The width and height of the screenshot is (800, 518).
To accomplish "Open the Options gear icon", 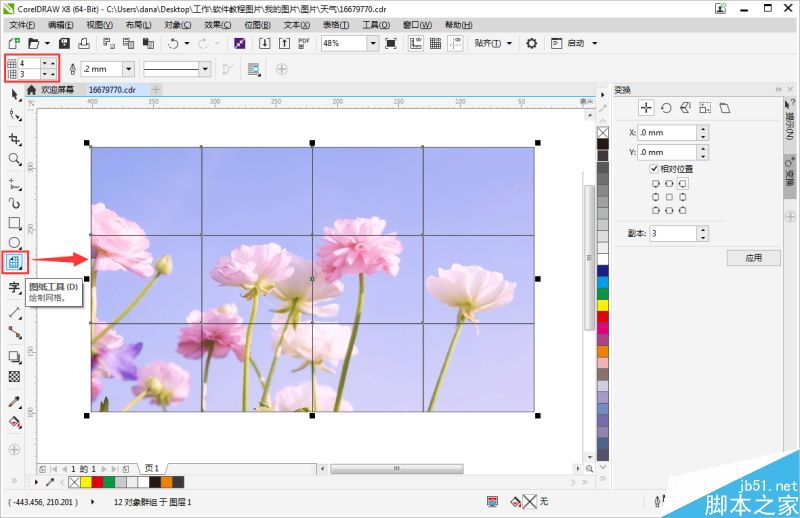I will coord(531,44).
